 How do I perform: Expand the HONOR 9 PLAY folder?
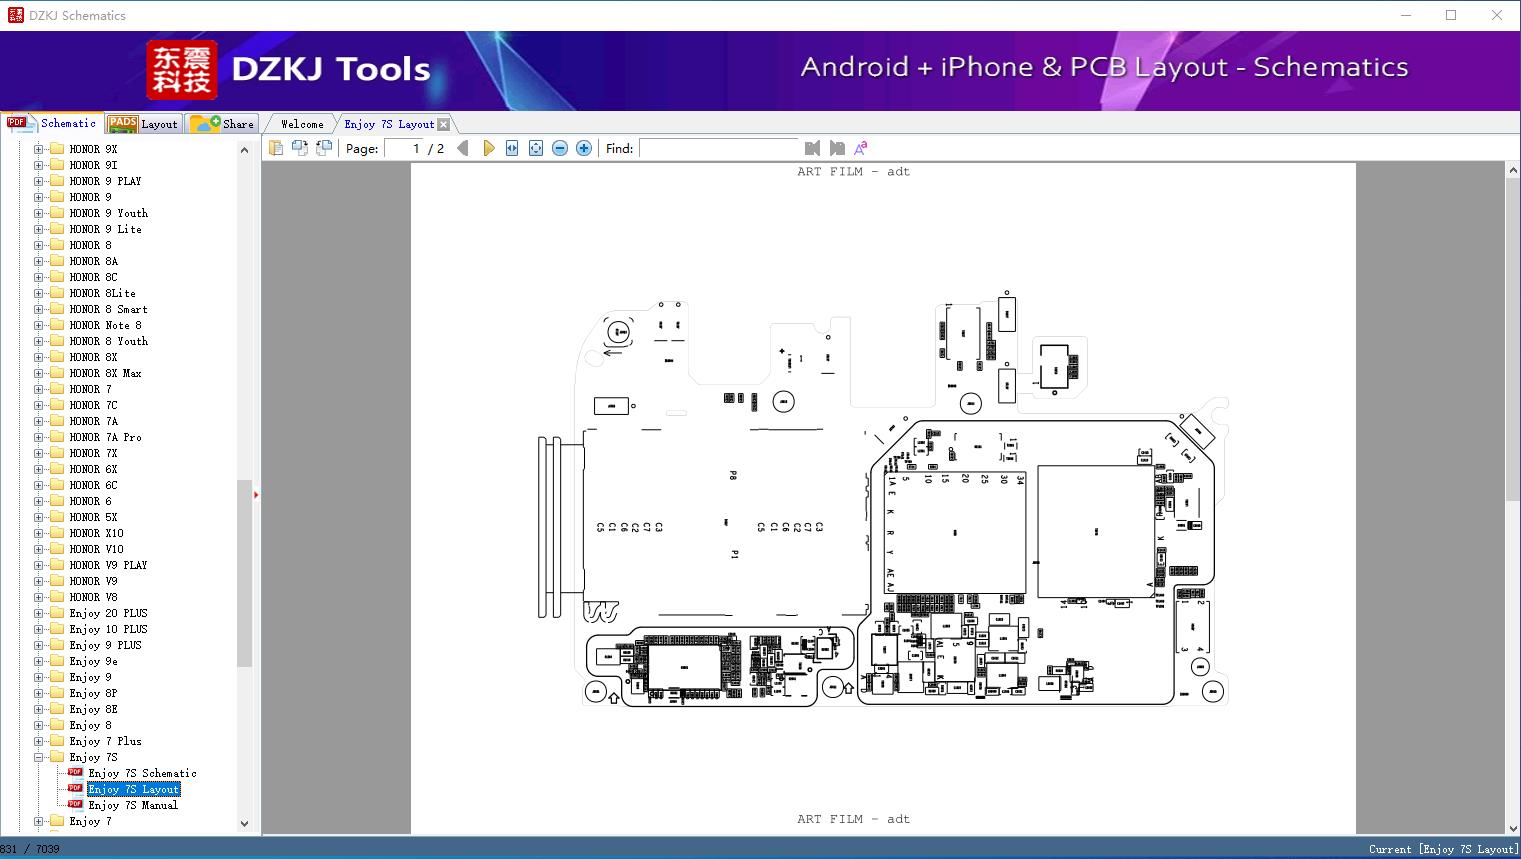(38, 181)
